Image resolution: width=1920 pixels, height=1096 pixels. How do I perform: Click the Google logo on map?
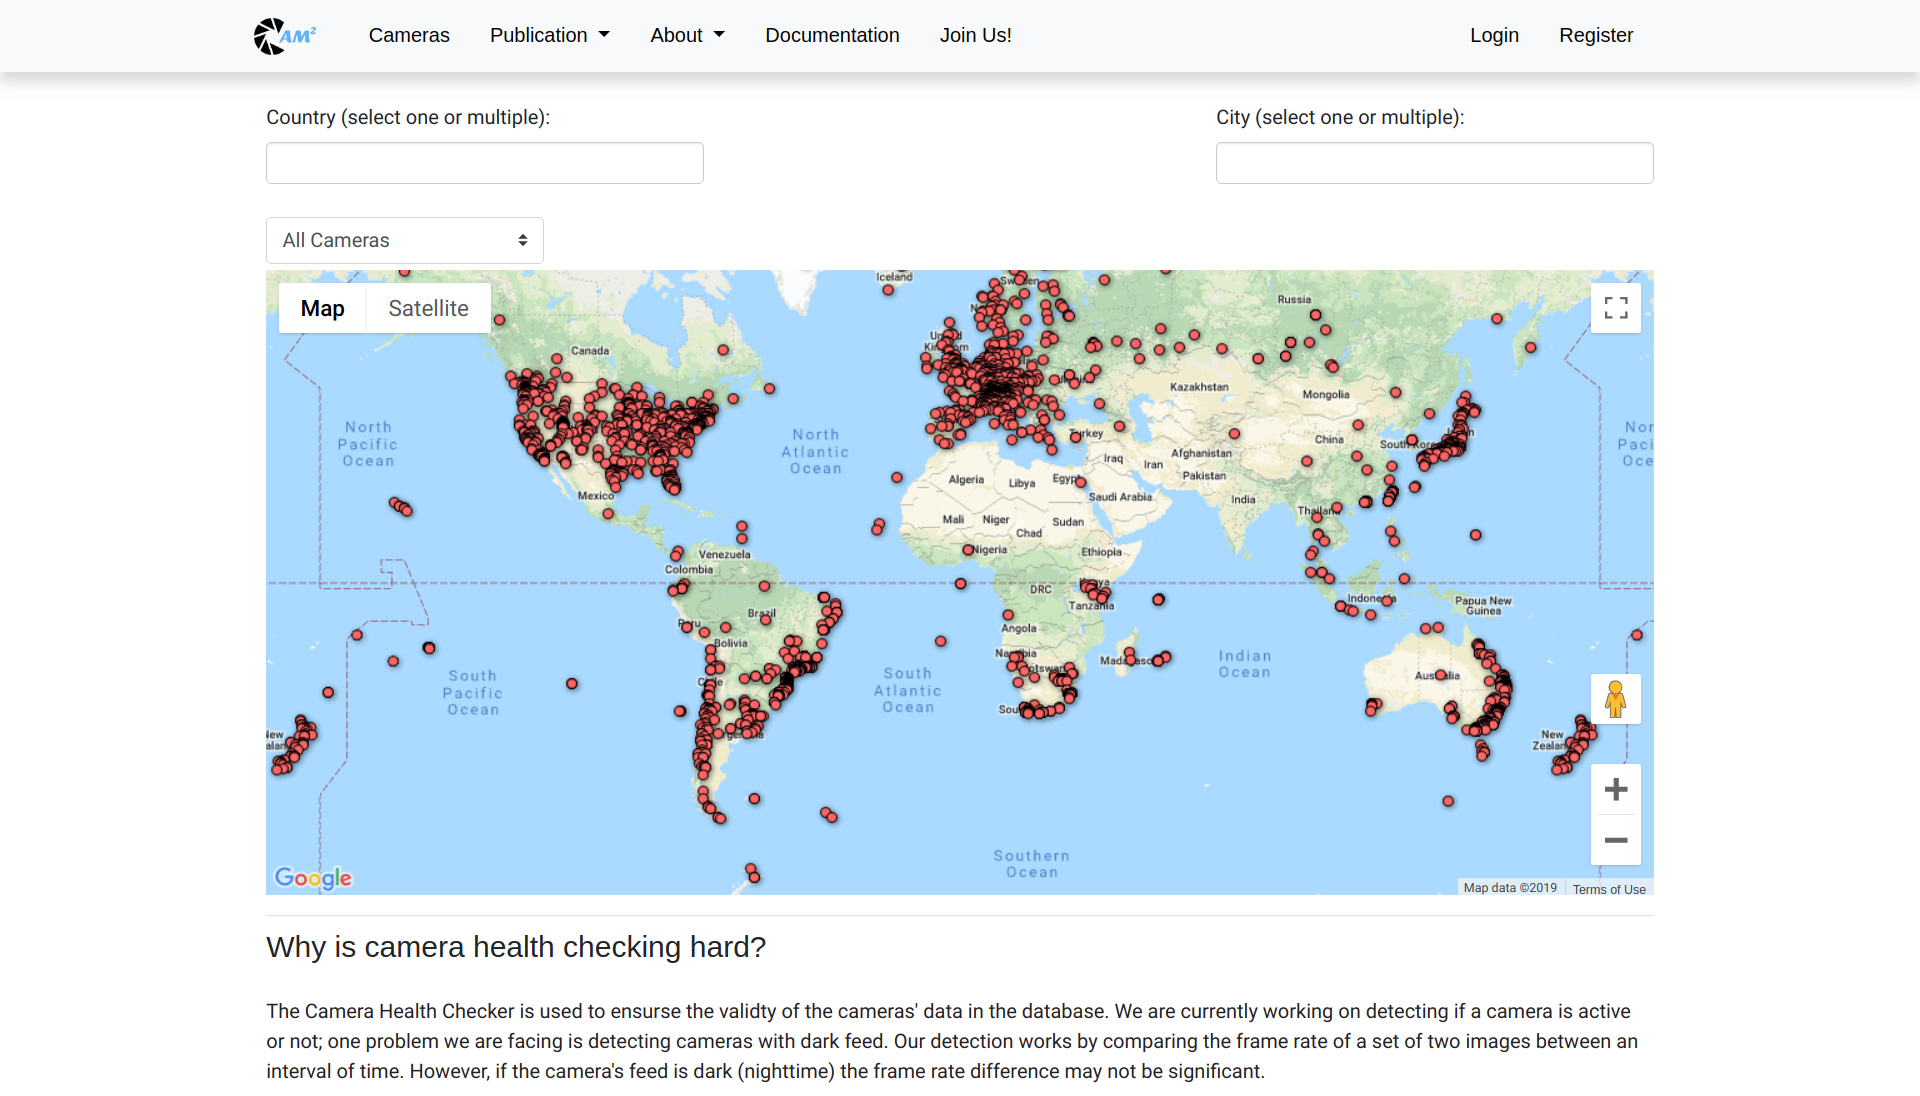coord(313,878)
